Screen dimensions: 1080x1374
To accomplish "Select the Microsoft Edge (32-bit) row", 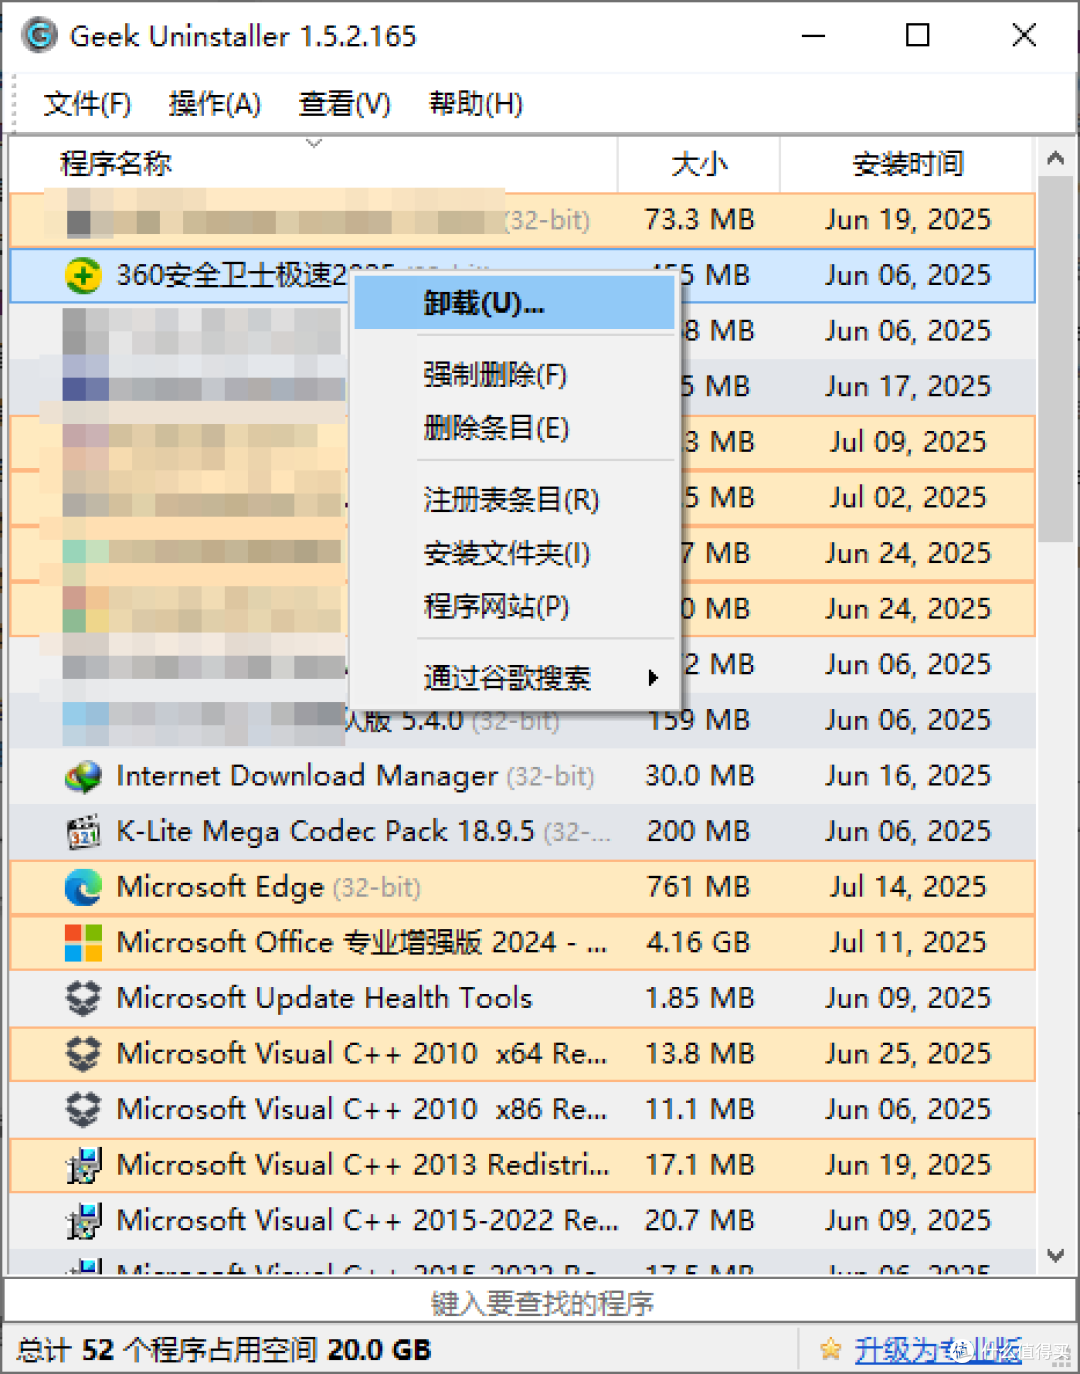I will point(523,887).
